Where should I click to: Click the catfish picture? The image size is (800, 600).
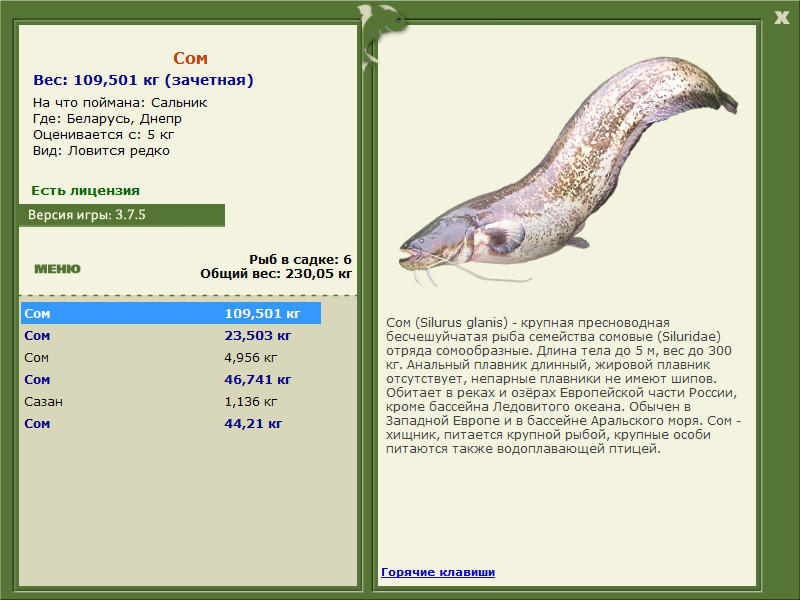(568, 171)
